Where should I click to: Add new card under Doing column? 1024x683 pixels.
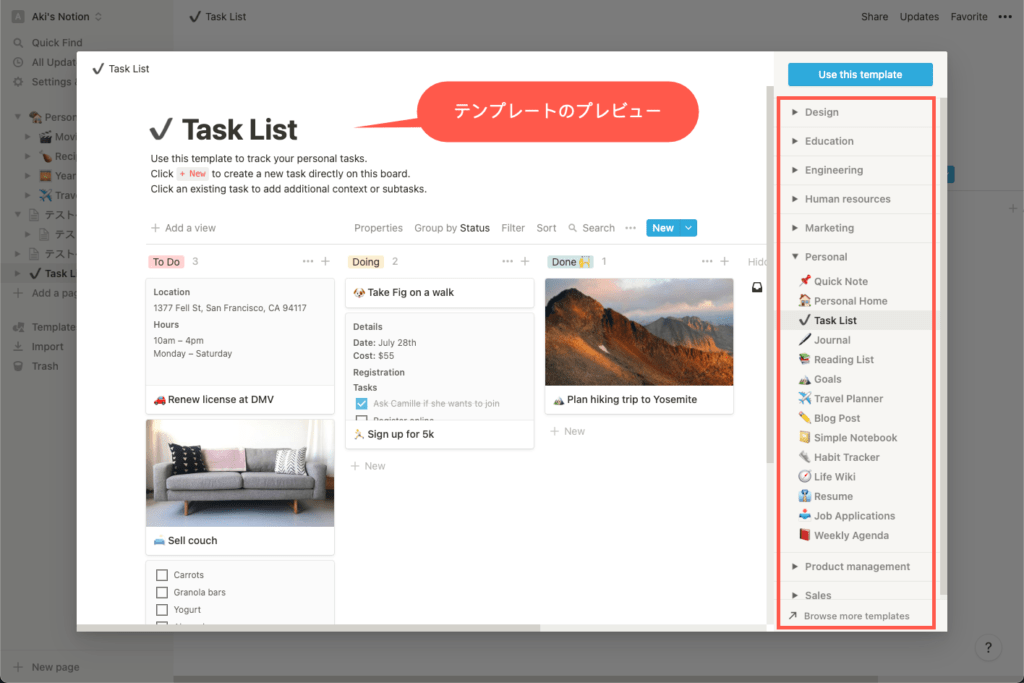pyautogui.click(x=368, y=466)
